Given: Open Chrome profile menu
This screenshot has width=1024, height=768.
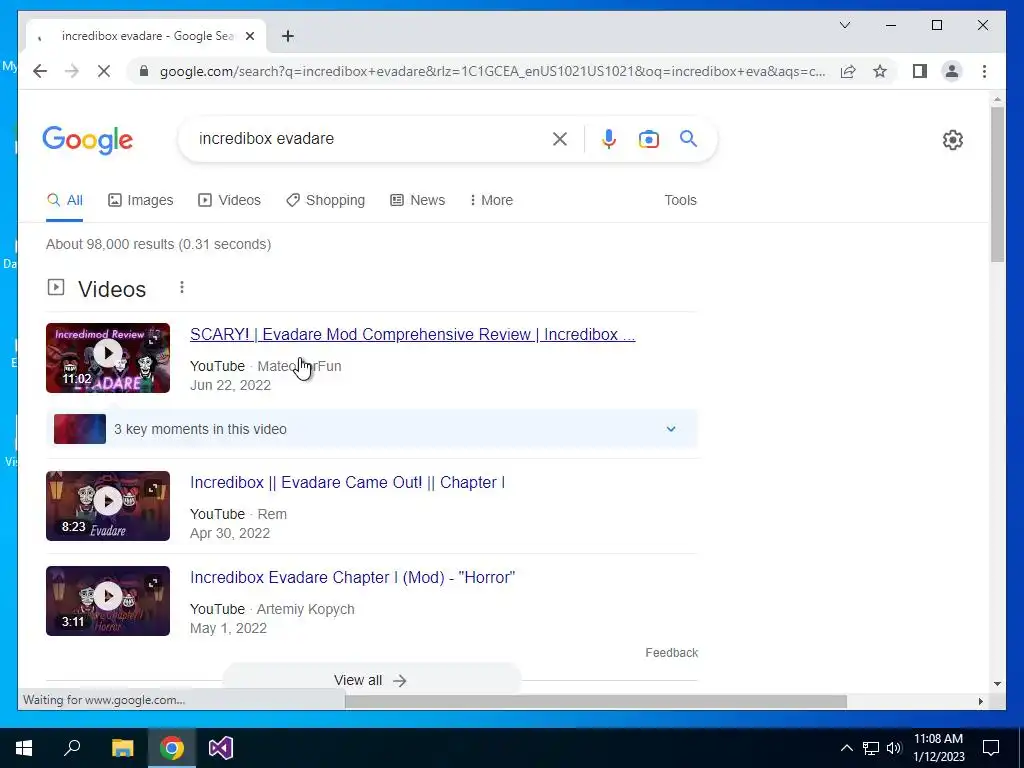Looking at the screenshot, I should [952, 71].
